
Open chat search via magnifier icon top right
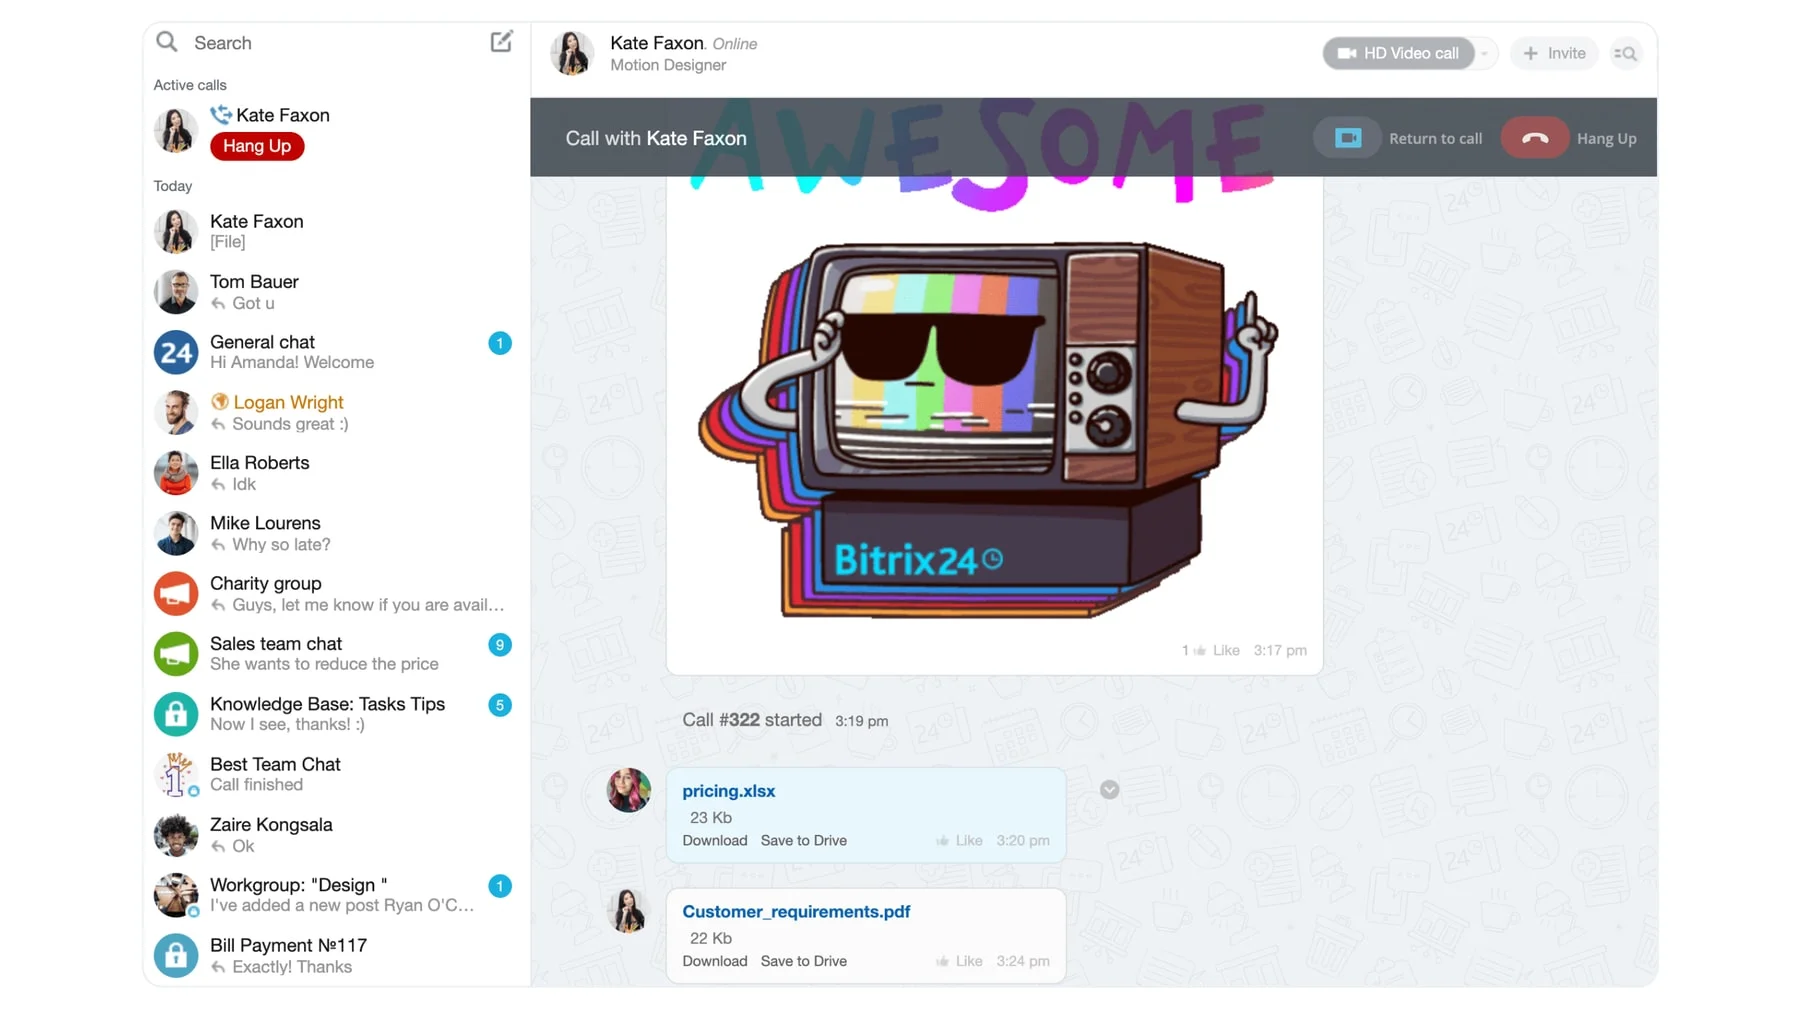tap(1626, 53)
